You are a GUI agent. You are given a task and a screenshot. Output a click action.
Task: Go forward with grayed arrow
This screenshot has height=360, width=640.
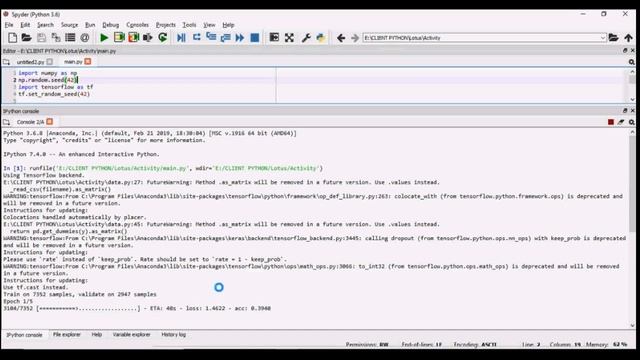point(355,38)
